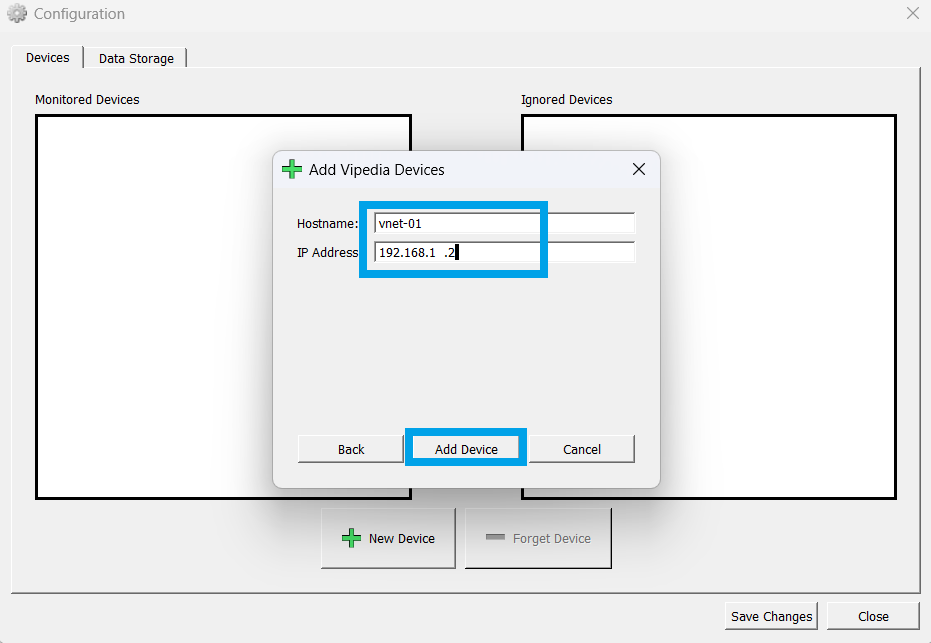Screen dimensions: 931x643
Task: Switch to the Data Storage tab
Action: (x=136, y=58)
